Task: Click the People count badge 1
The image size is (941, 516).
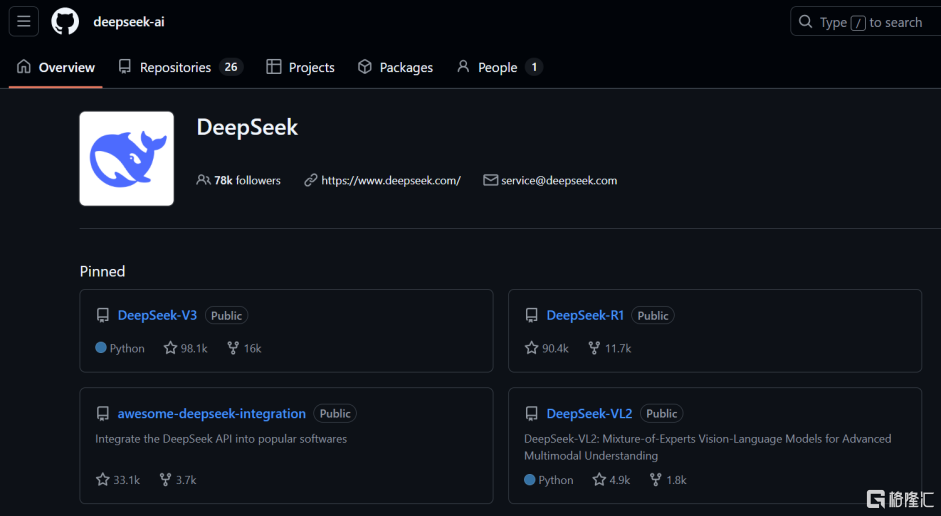Action: click(x=534, y=67)
